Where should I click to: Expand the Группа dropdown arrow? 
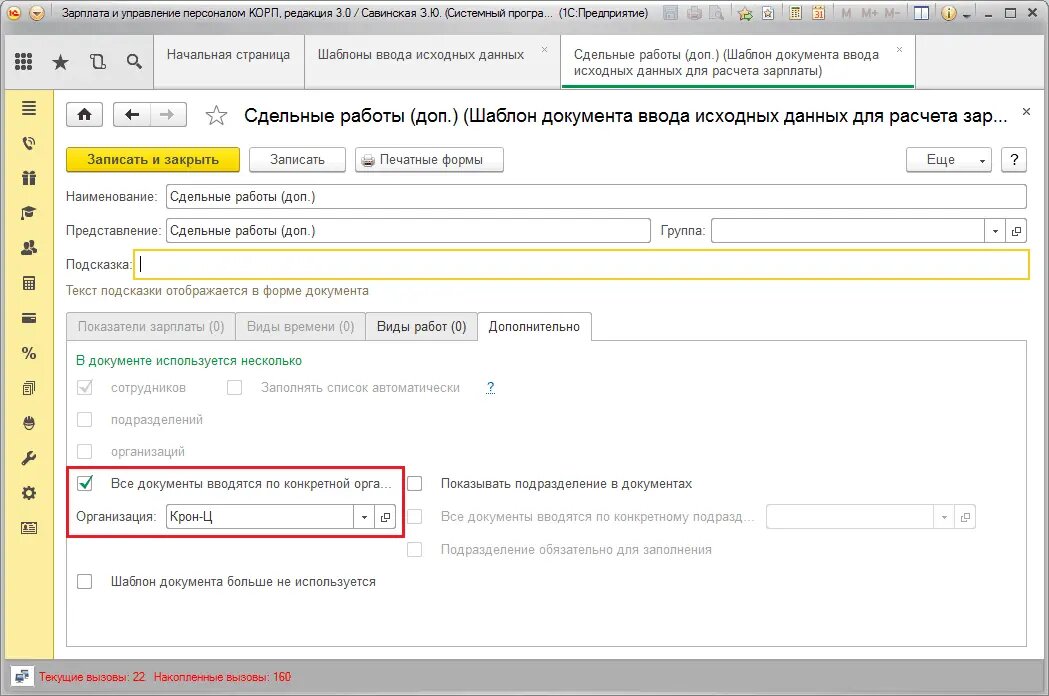(995, 231)
